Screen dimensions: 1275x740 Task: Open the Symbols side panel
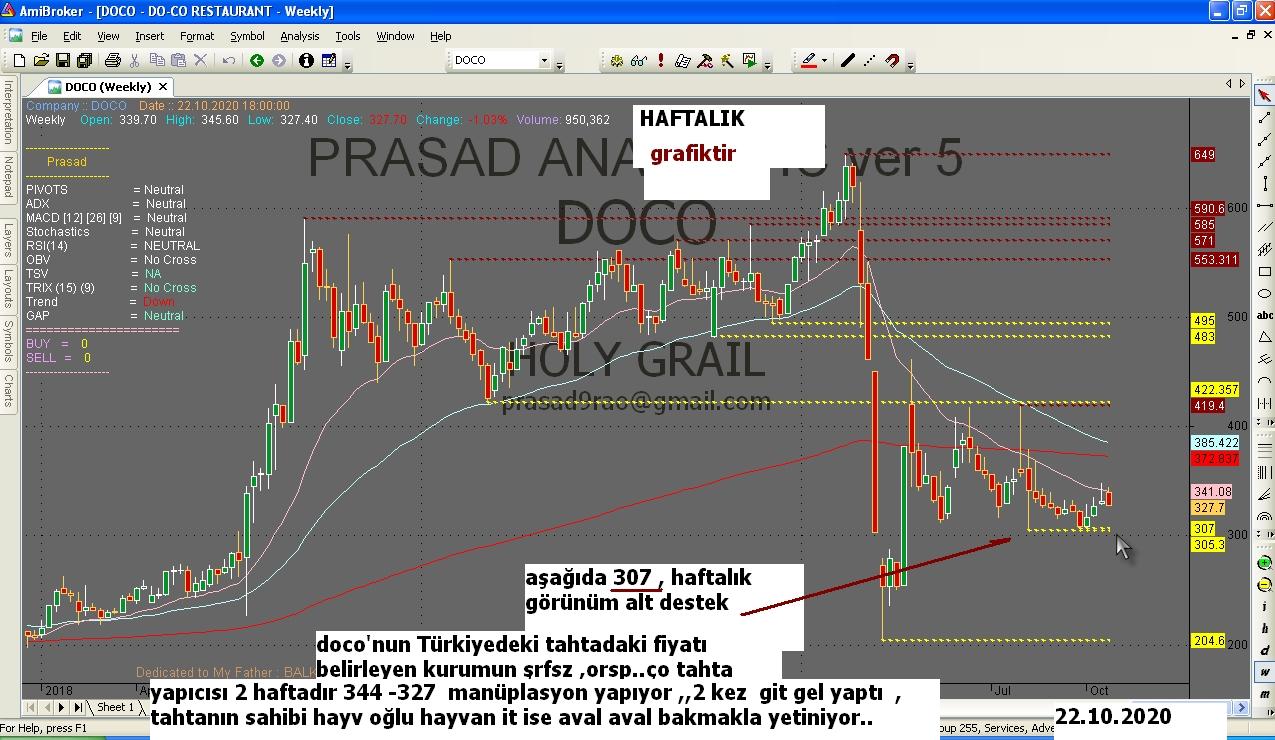click(8, 340)
